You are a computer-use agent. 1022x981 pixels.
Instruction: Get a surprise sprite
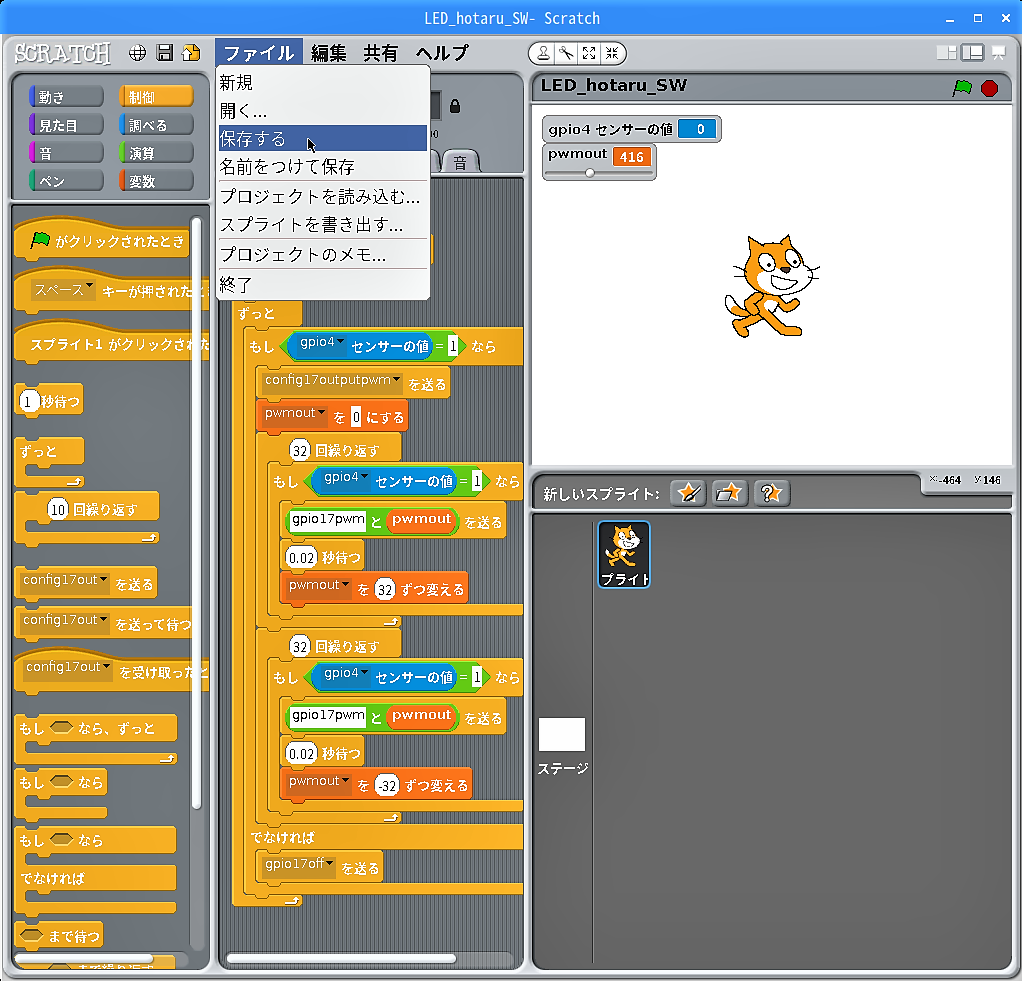pyautogui.click(x=771, y=493)
